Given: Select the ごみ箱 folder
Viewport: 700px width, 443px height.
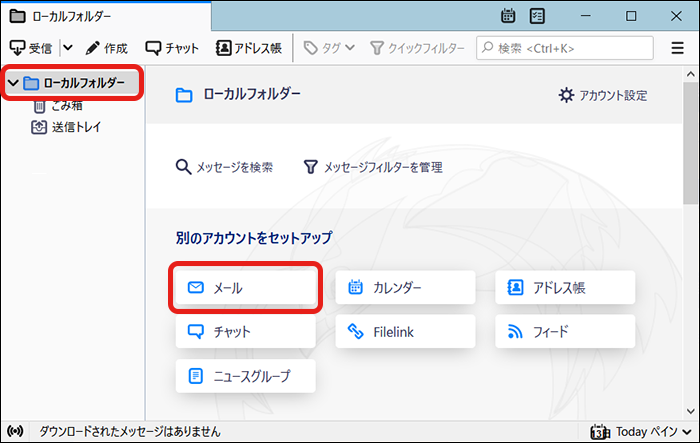Looking at the screenshot, I should pyautogui.click(x=58, y=106).
